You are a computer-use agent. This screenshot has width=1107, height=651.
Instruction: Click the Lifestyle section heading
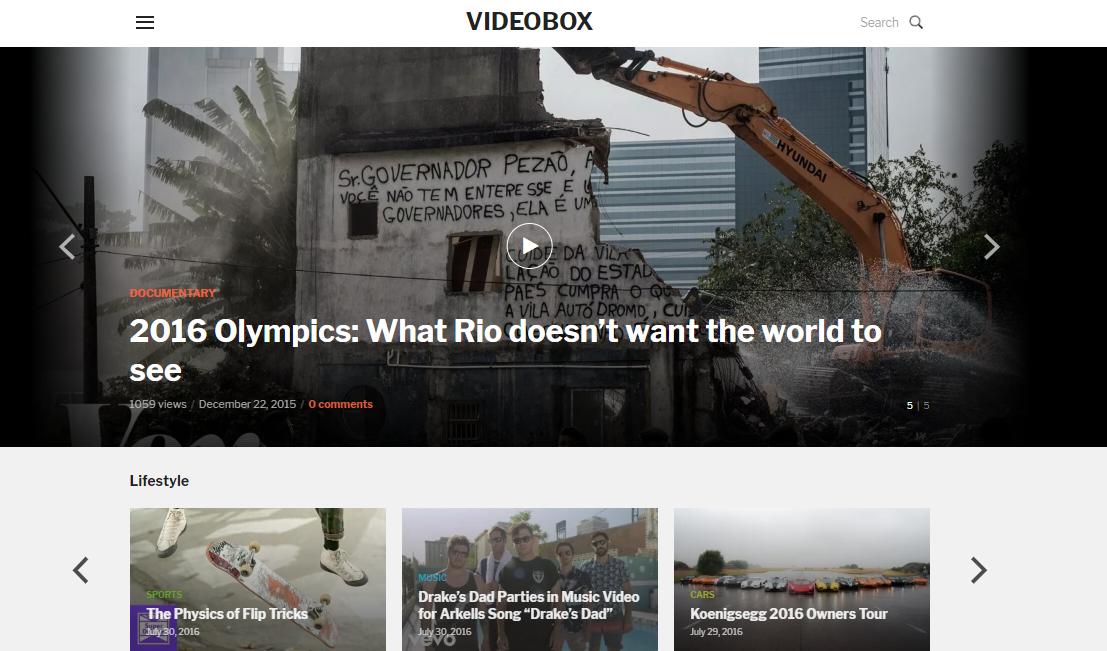[159, 481]
